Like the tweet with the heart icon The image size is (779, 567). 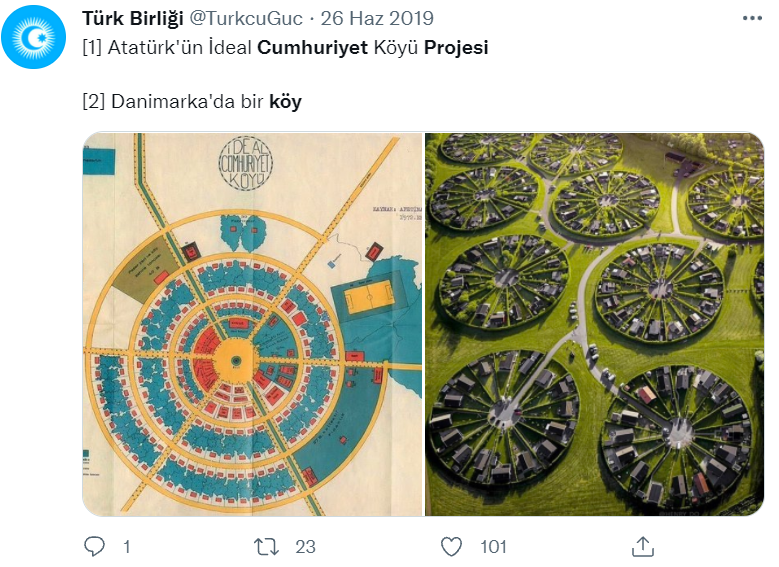(452, 546)
